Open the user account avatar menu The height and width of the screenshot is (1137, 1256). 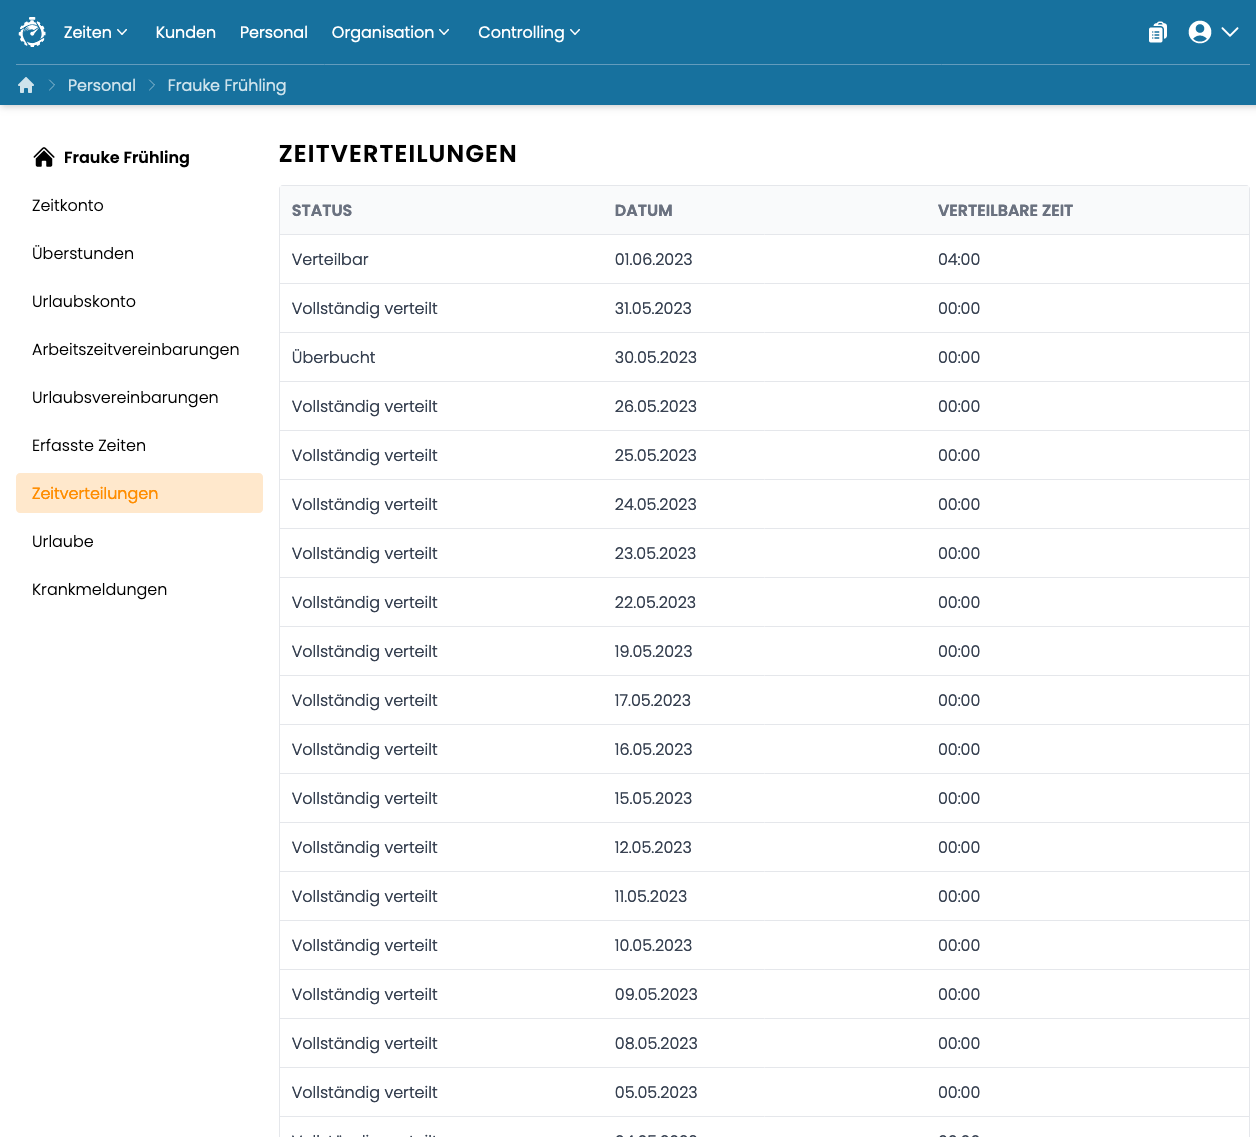pyautogui.click(x=1200, y=32)
